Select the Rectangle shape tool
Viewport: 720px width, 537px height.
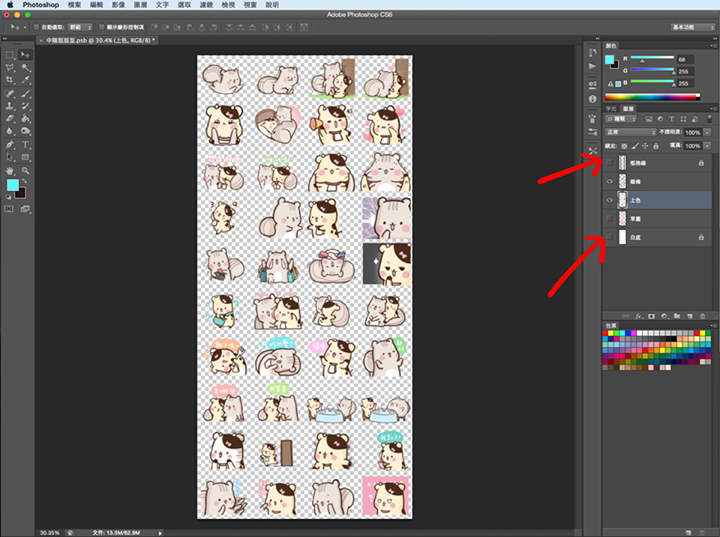pos(25,157)
